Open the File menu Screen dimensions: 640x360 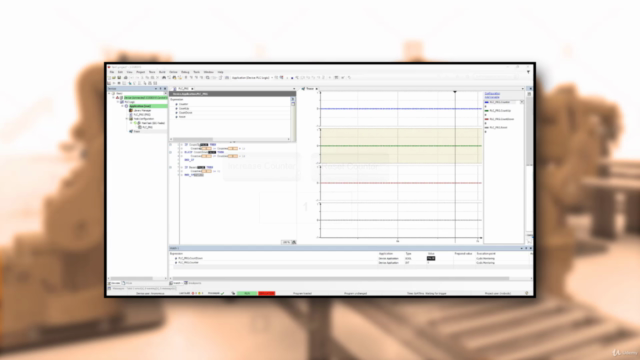click(x=111, y=72)
